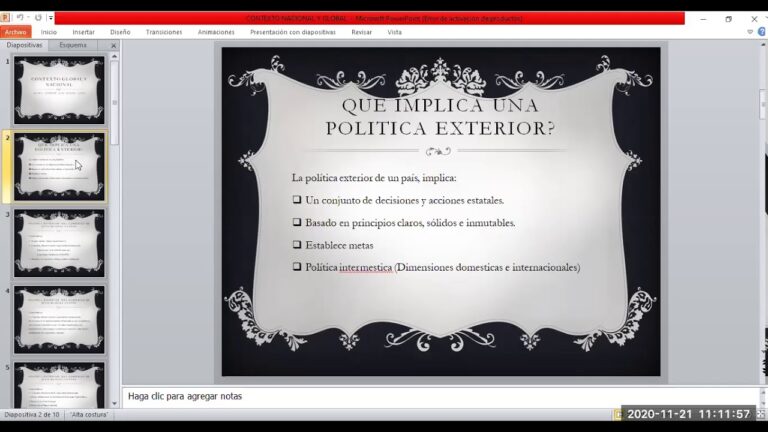Viewport: 768px width, 432px height.
Task: Switch to the Insertar ribbon tab
Action: (83, 32)
